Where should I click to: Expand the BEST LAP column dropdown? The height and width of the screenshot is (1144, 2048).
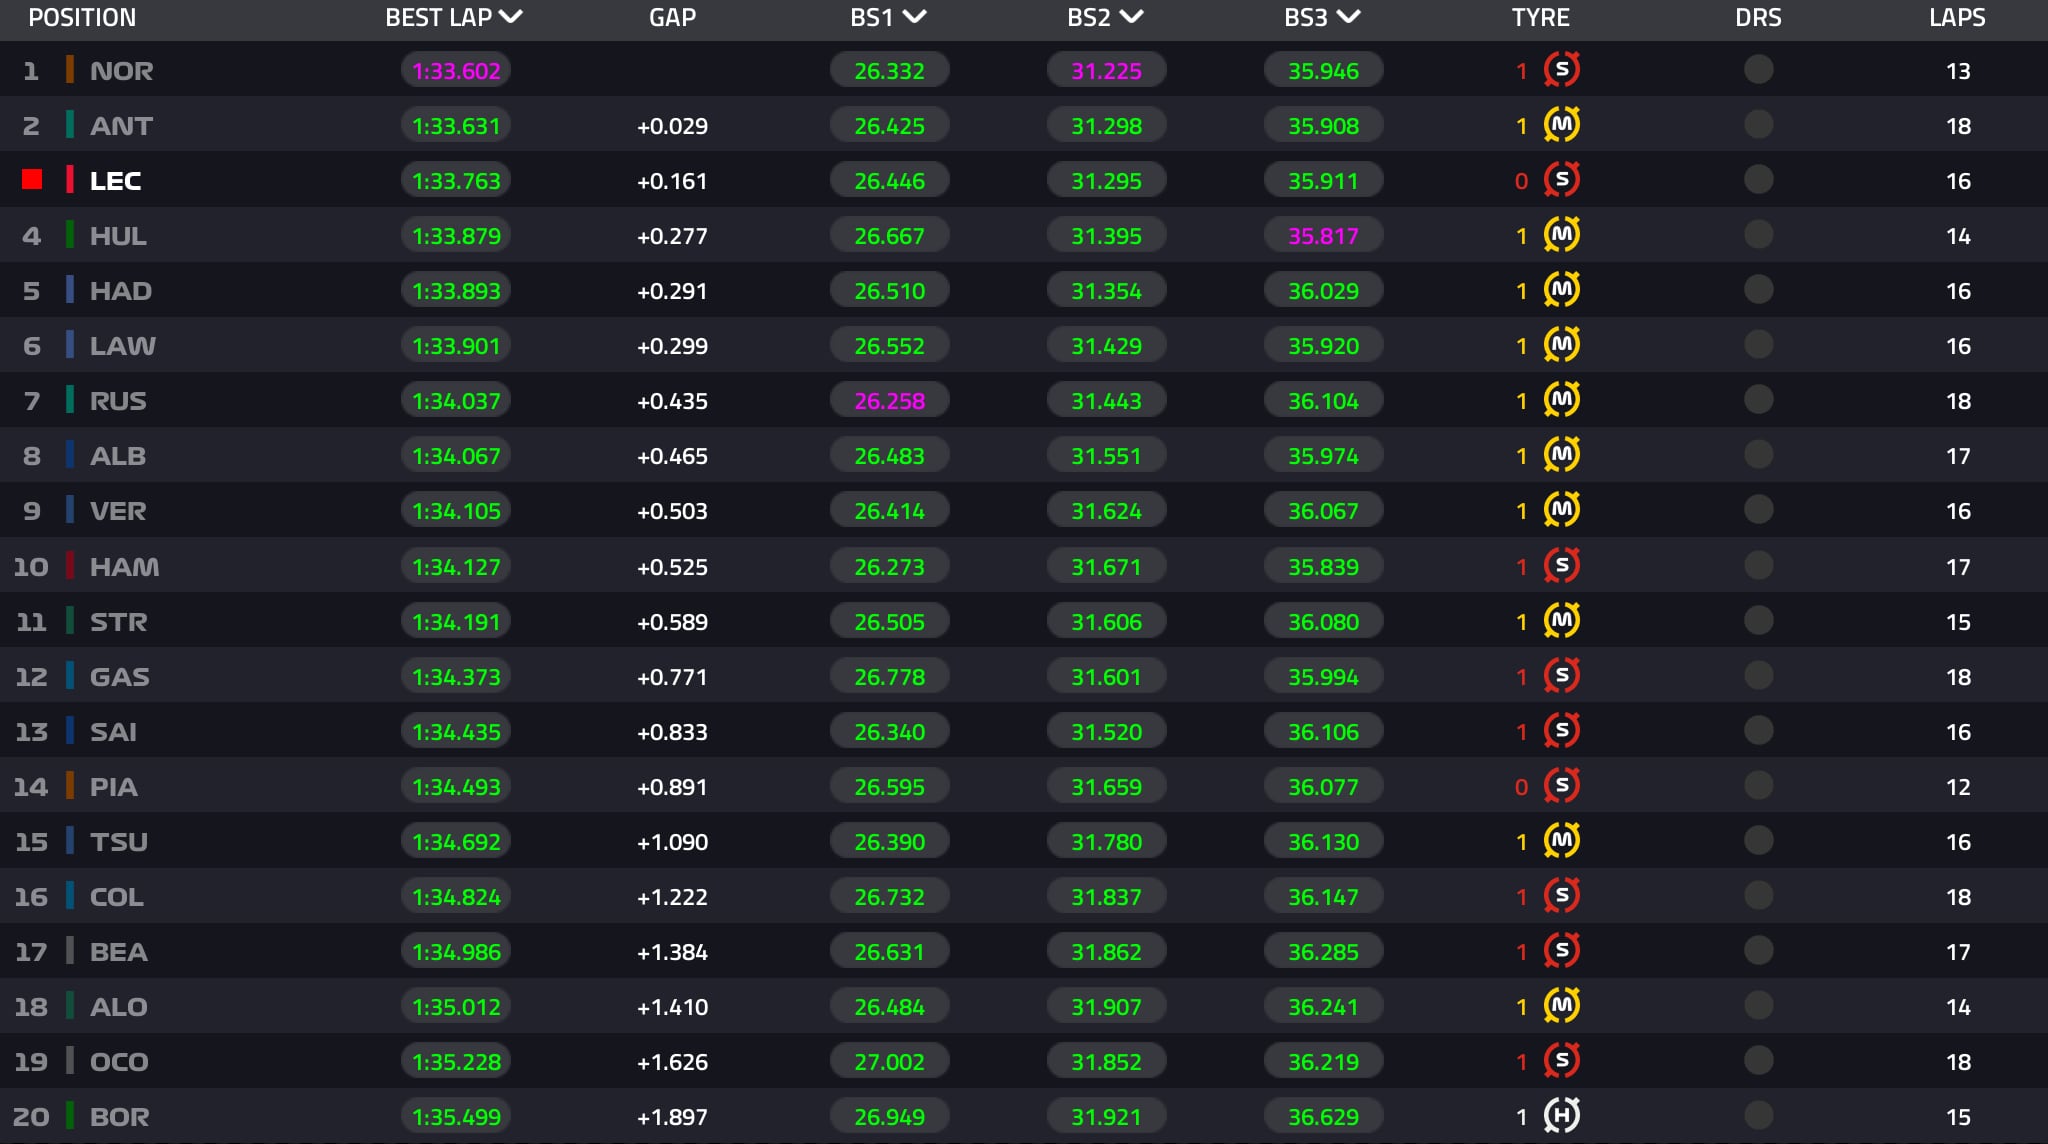[x=511, y=17]
